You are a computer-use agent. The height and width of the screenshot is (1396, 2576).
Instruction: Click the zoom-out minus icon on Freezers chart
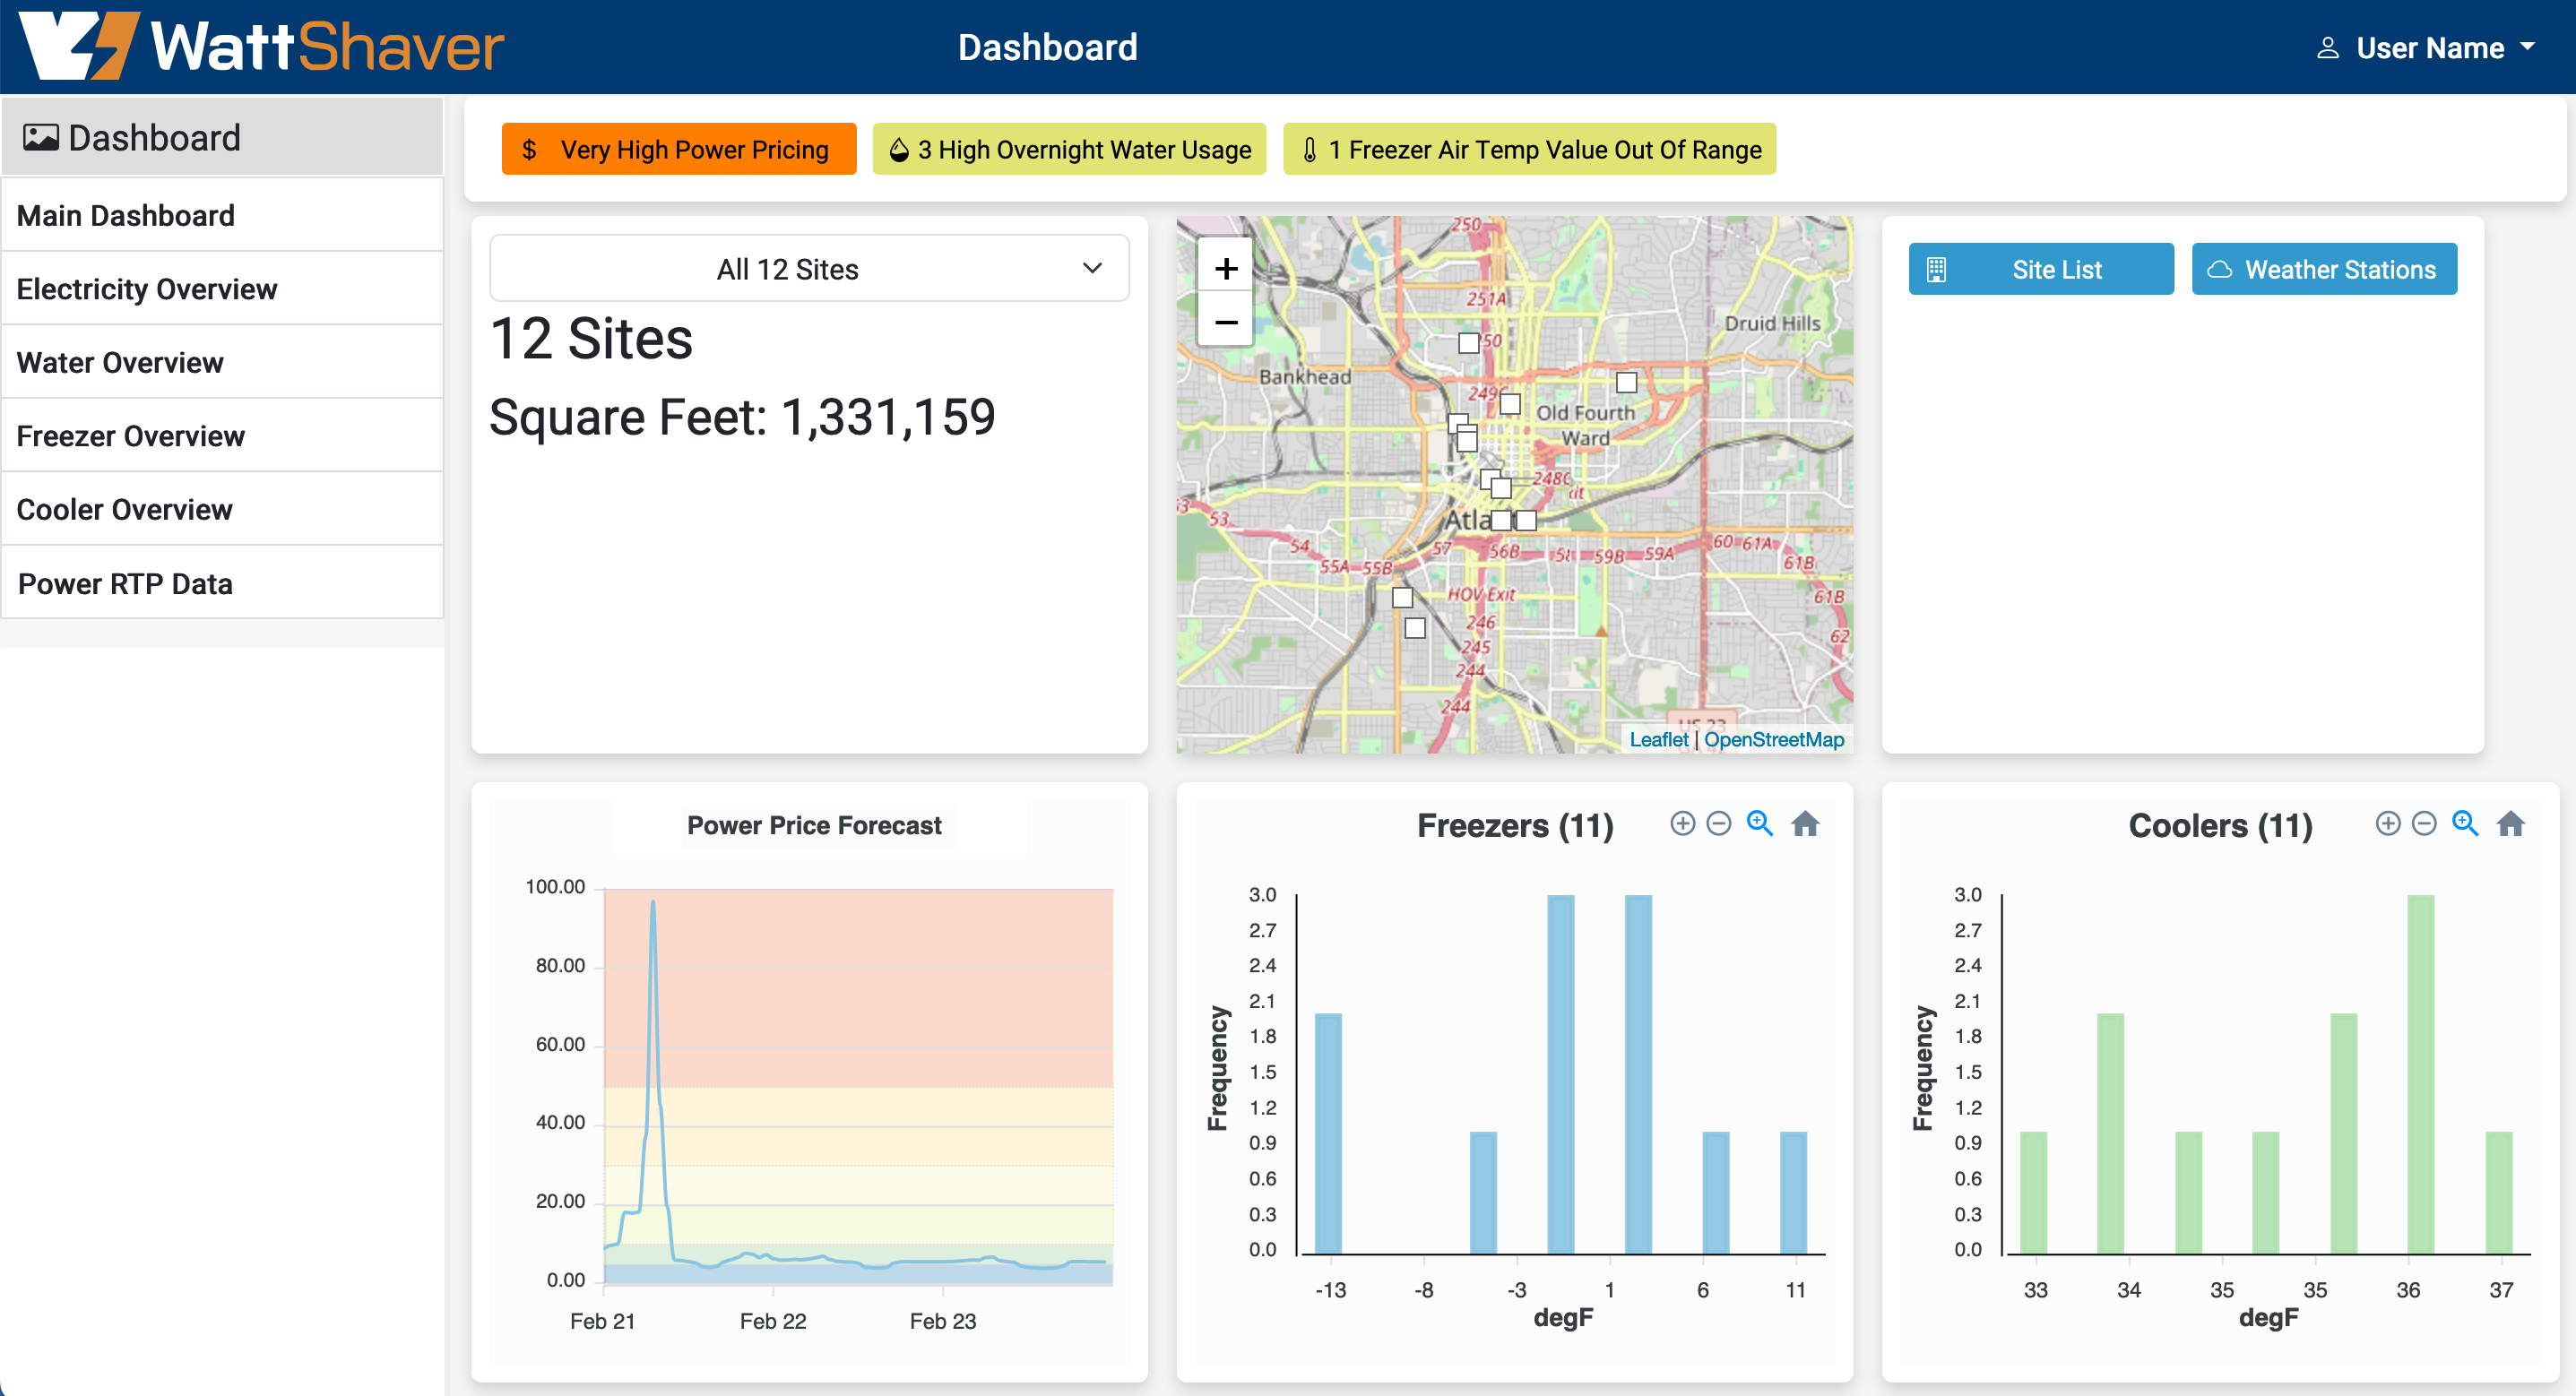click(1718, 823)
